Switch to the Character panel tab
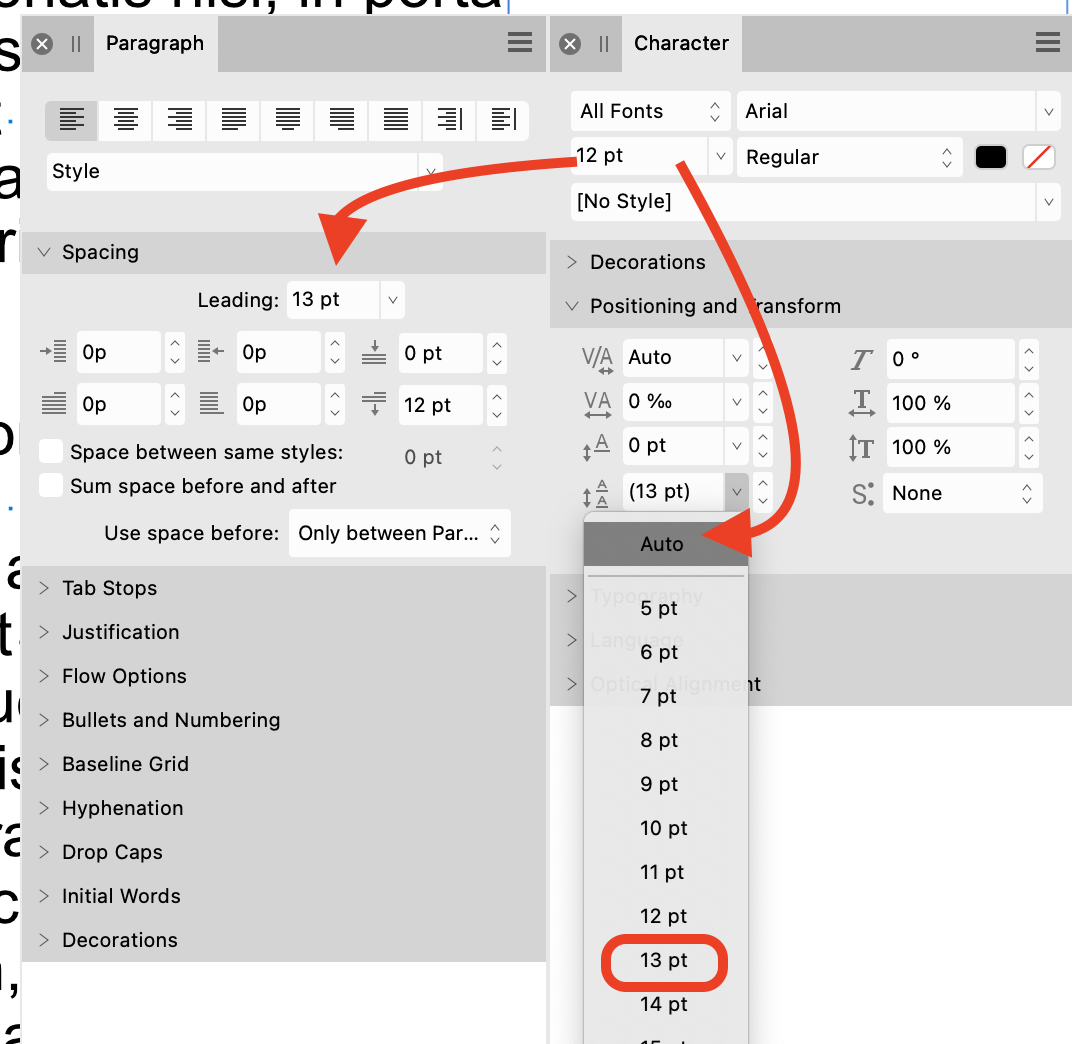 click(x=681, y=42)
